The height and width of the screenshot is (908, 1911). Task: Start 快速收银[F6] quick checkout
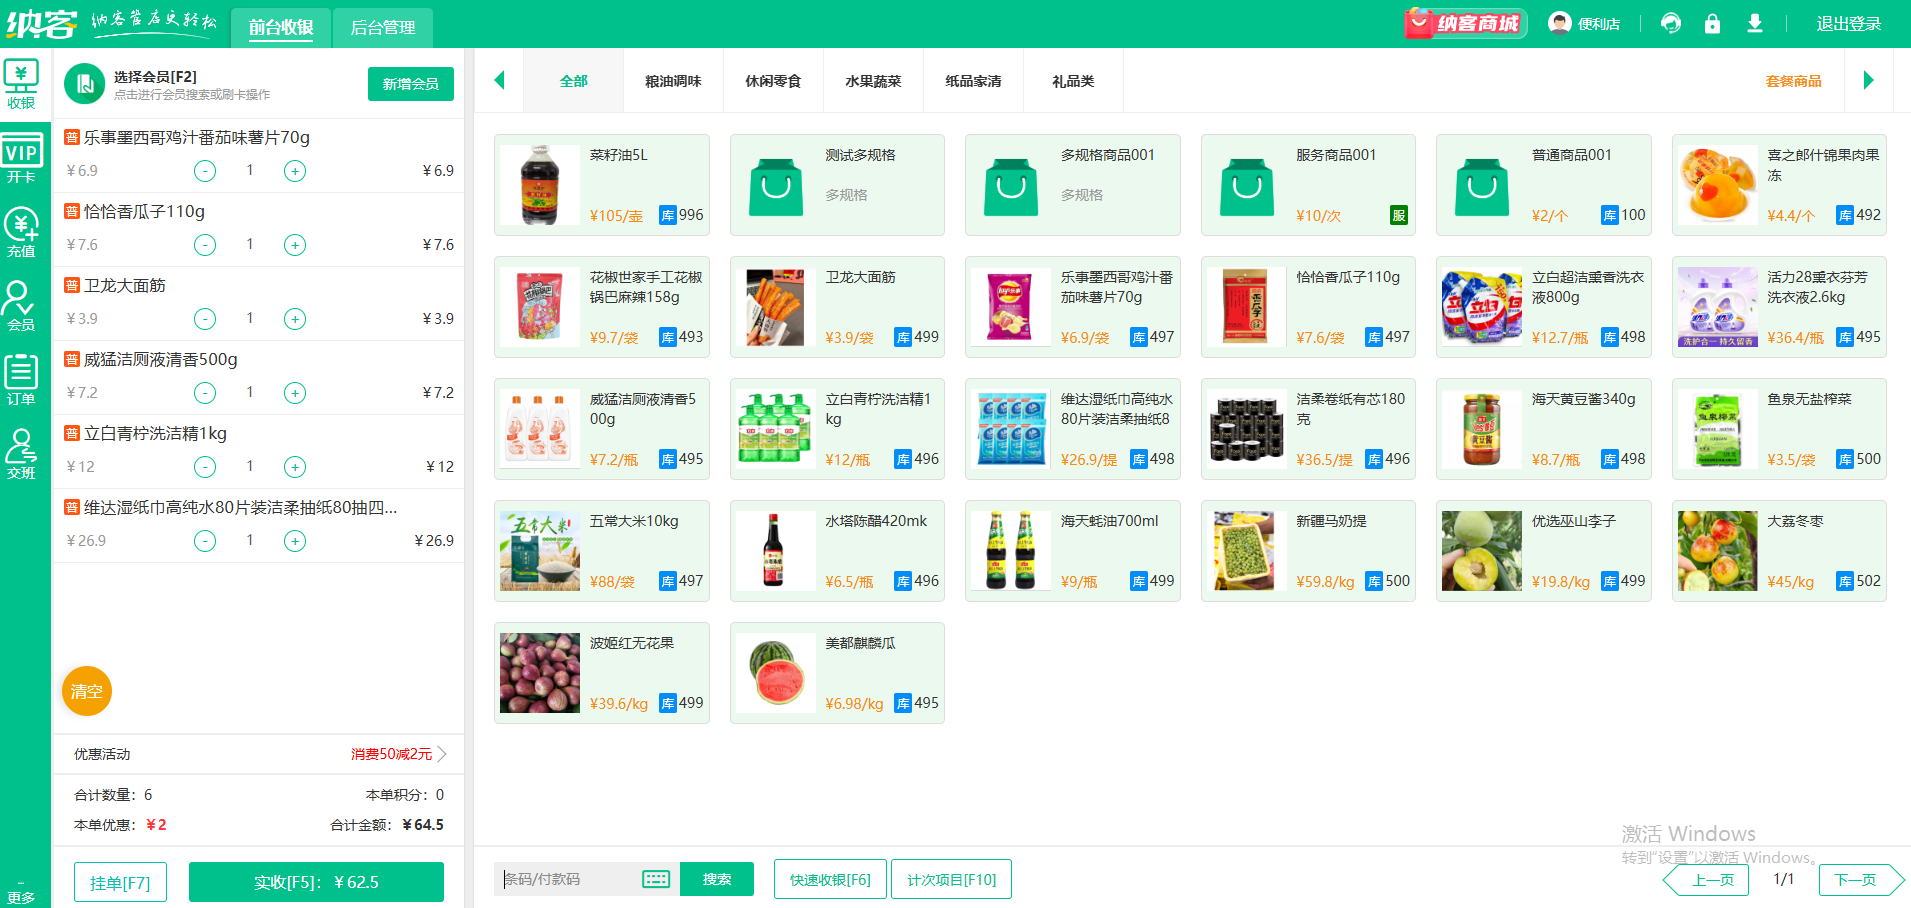[x=830, y=879]
